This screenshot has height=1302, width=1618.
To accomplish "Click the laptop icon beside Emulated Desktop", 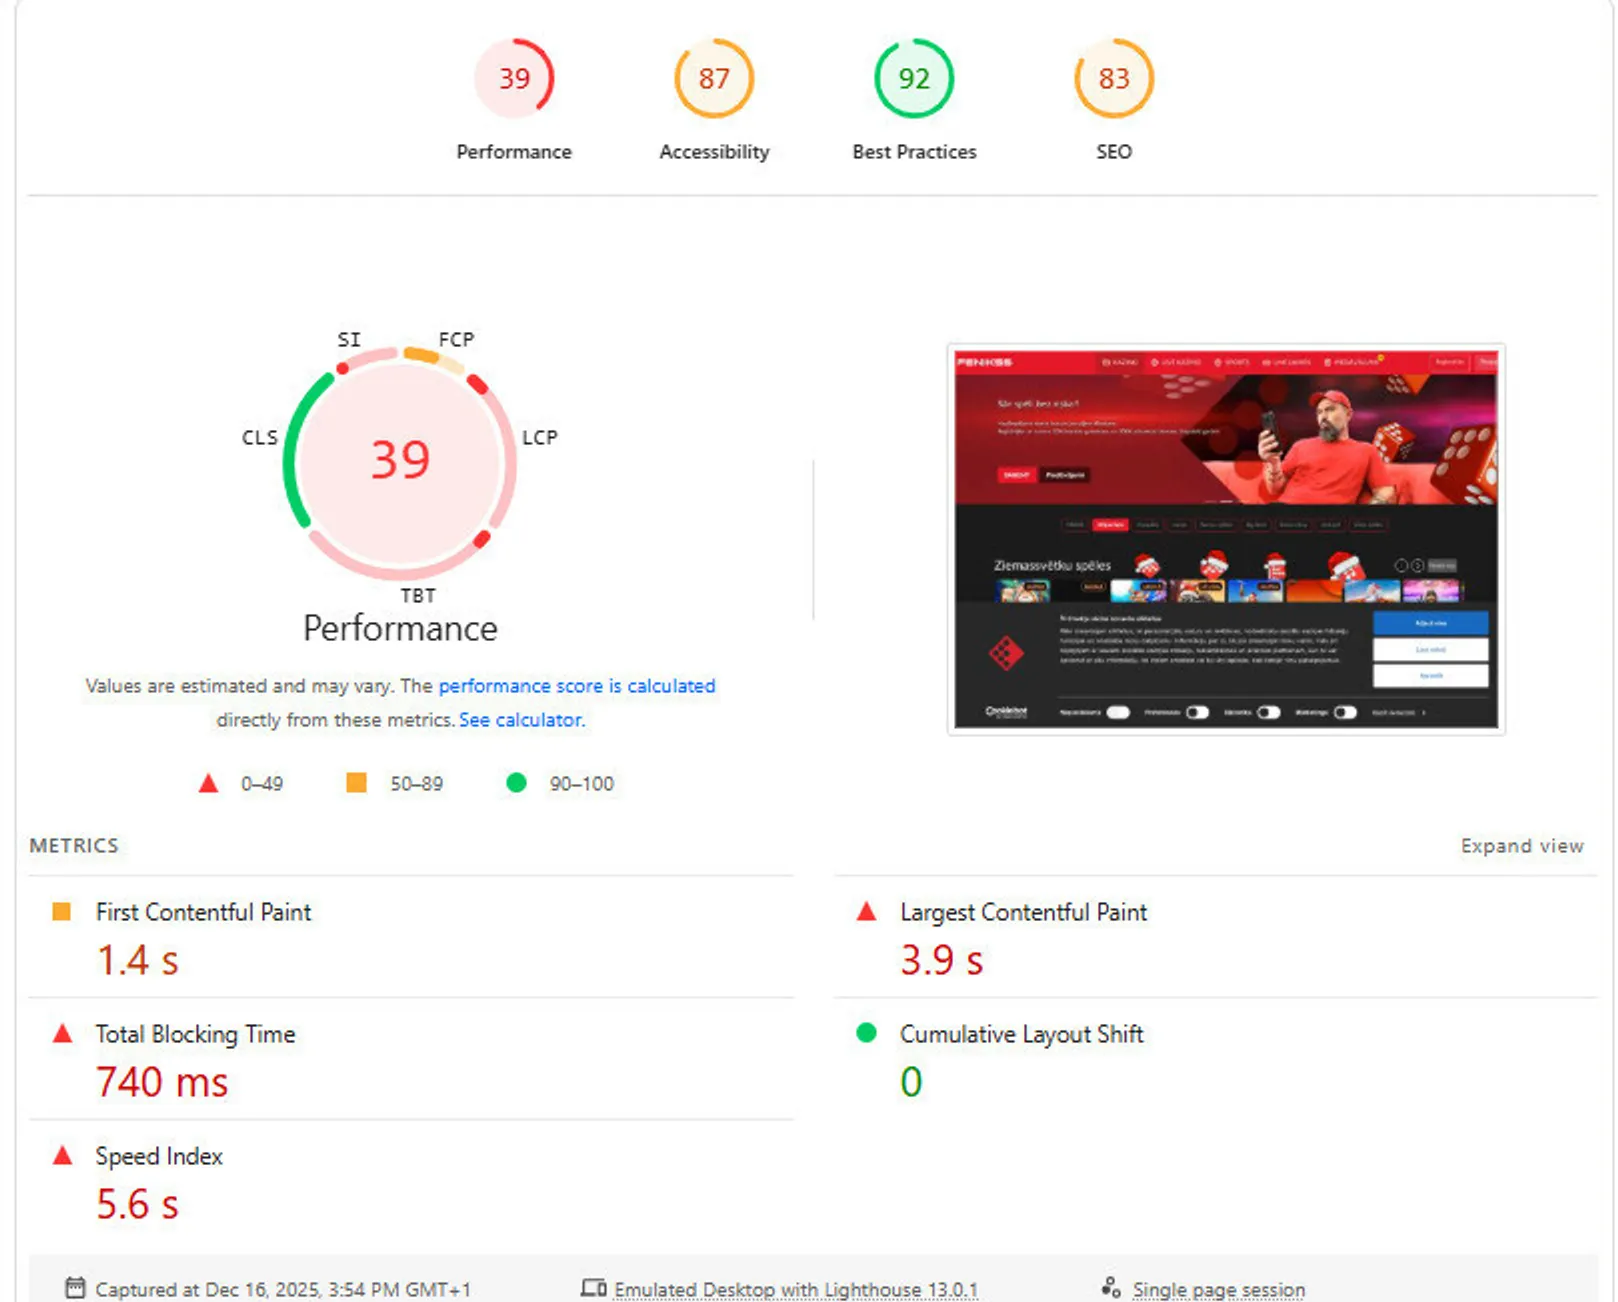I will [594, 1288].
